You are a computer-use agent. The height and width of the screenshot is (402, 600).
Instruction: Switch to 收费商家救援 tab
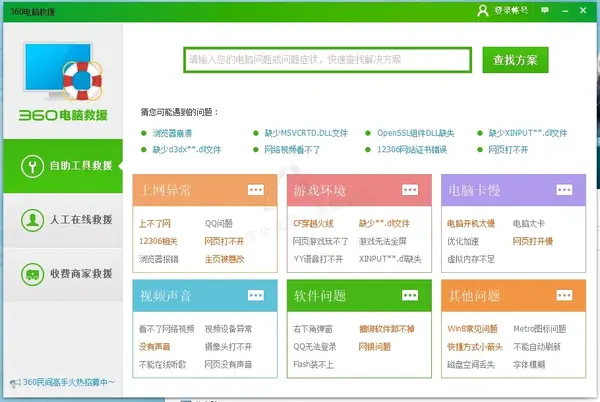(x=63, y=274)
